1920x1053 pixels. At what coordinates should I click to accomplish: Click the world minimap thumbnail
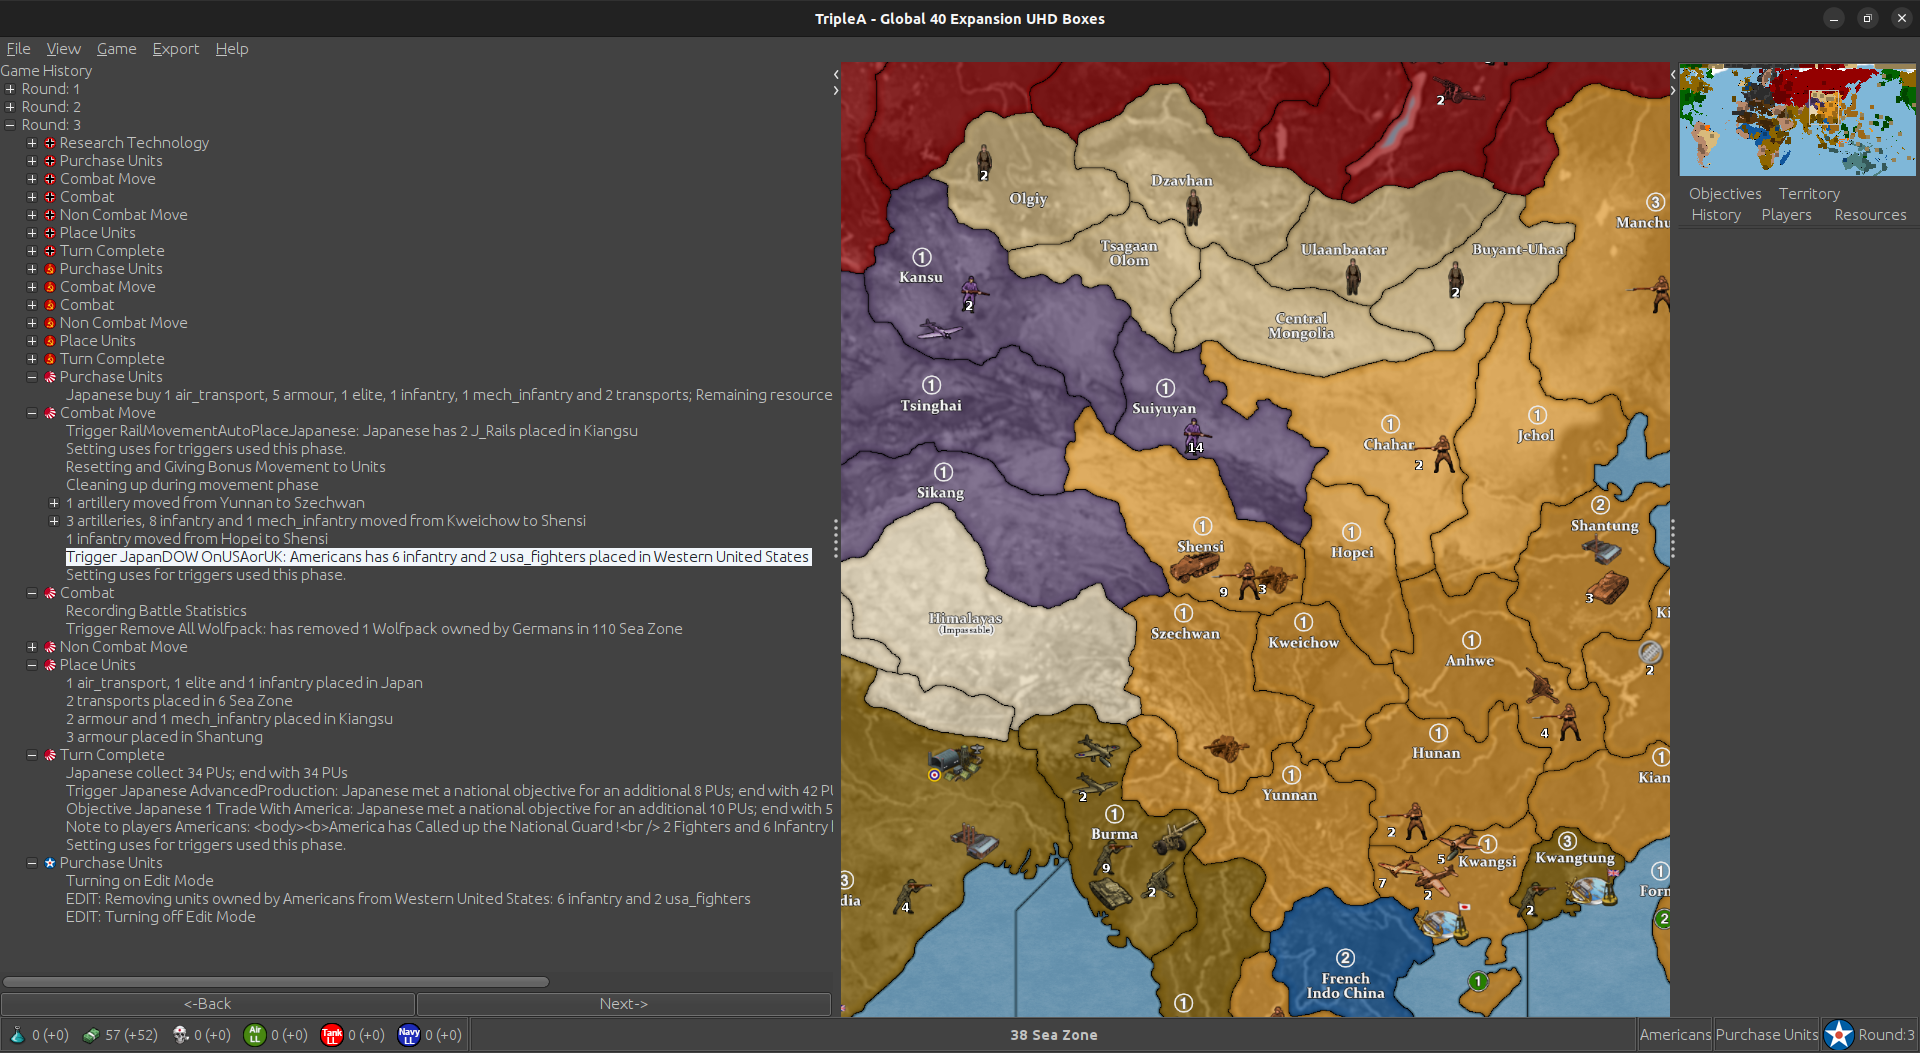(1797, 120)
